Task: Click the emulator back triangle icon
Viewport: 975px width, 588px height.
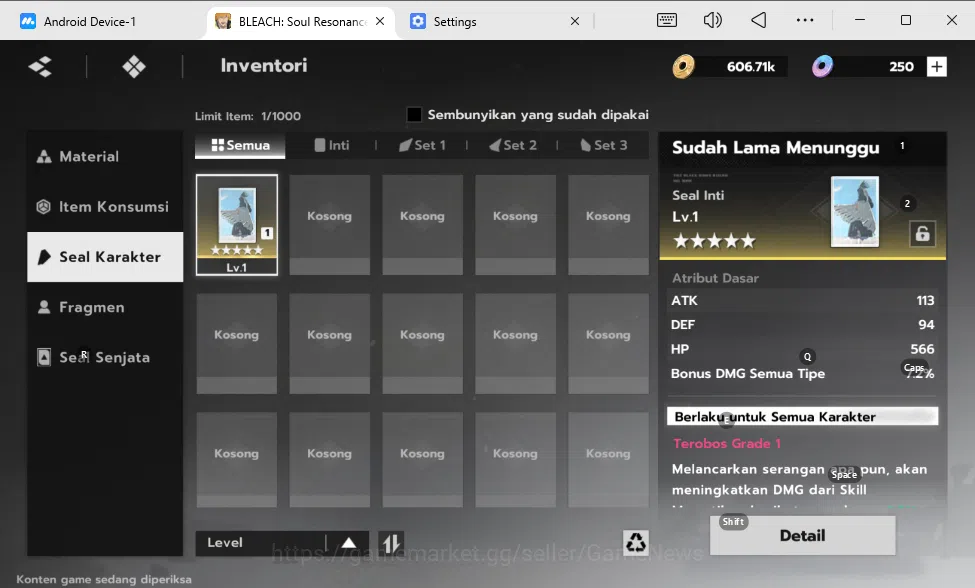Action: pyautogui.click(x=759, y=21)
